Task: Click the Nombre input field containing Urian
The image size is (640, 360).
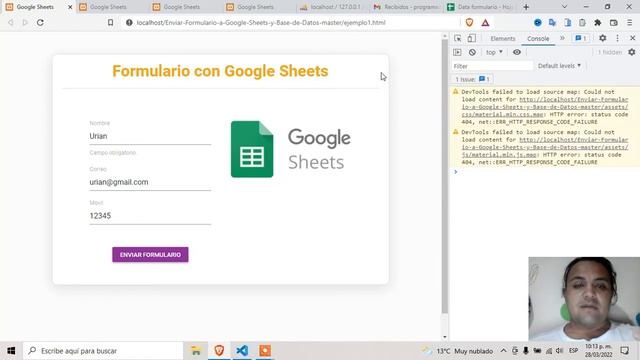Action: (150, 136)
